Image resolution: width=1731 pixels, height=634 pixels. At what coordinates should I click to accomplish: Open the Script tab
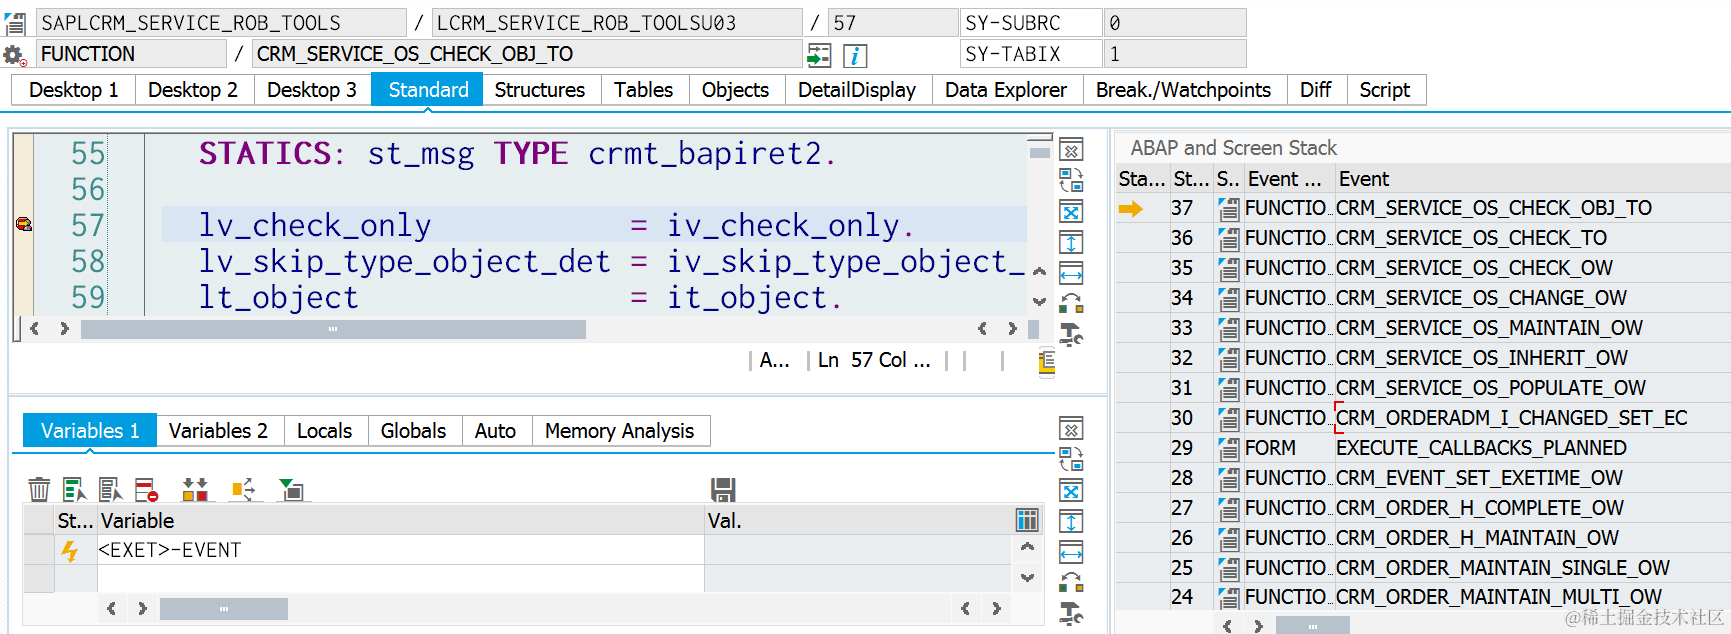[1385, 90]
